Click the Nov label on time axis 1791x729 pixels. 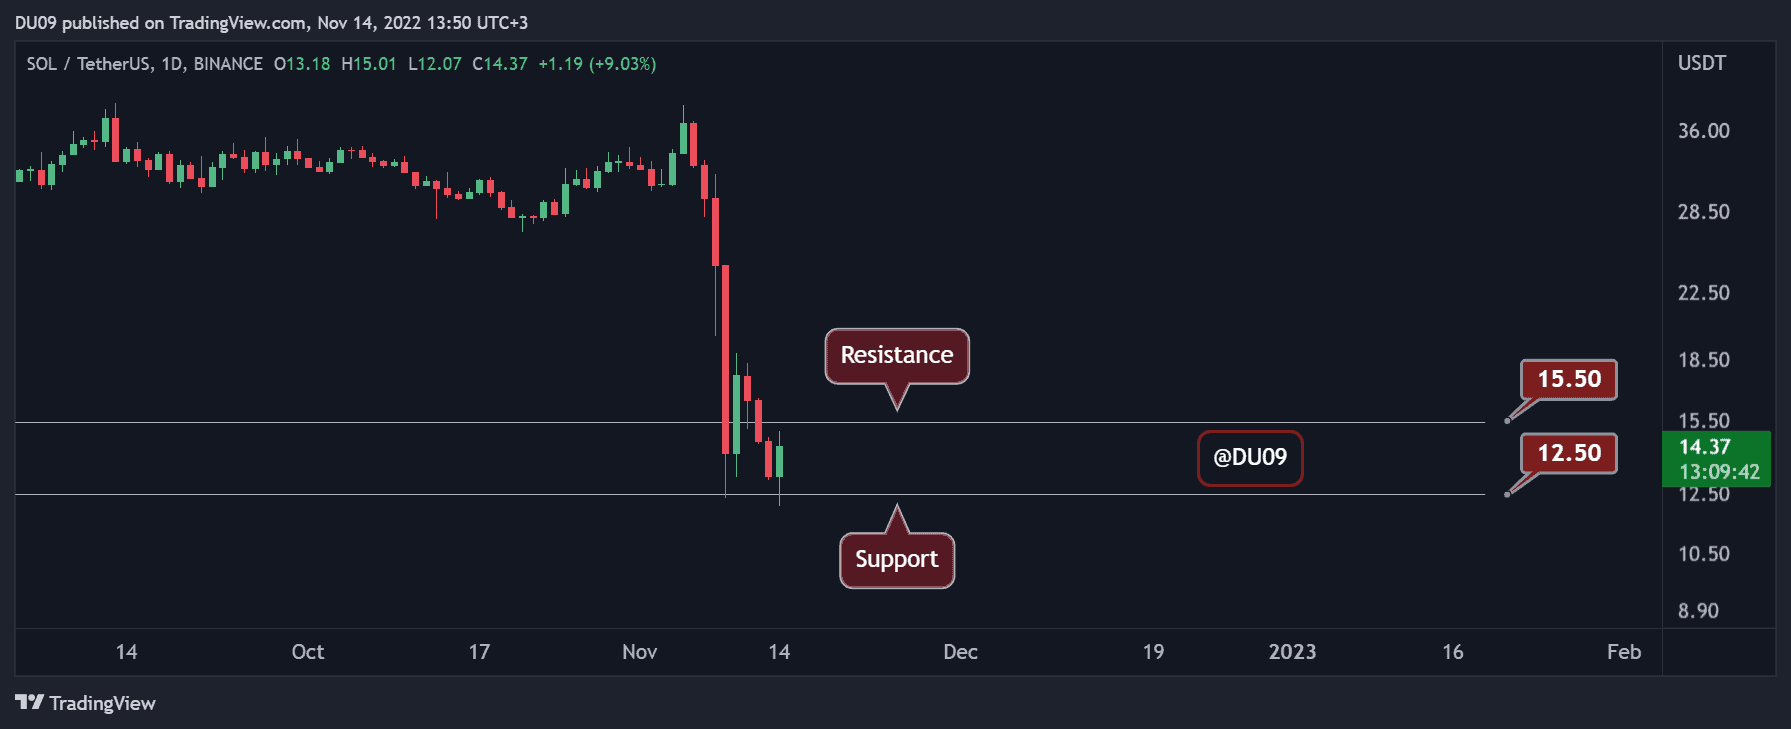(639, 652)
